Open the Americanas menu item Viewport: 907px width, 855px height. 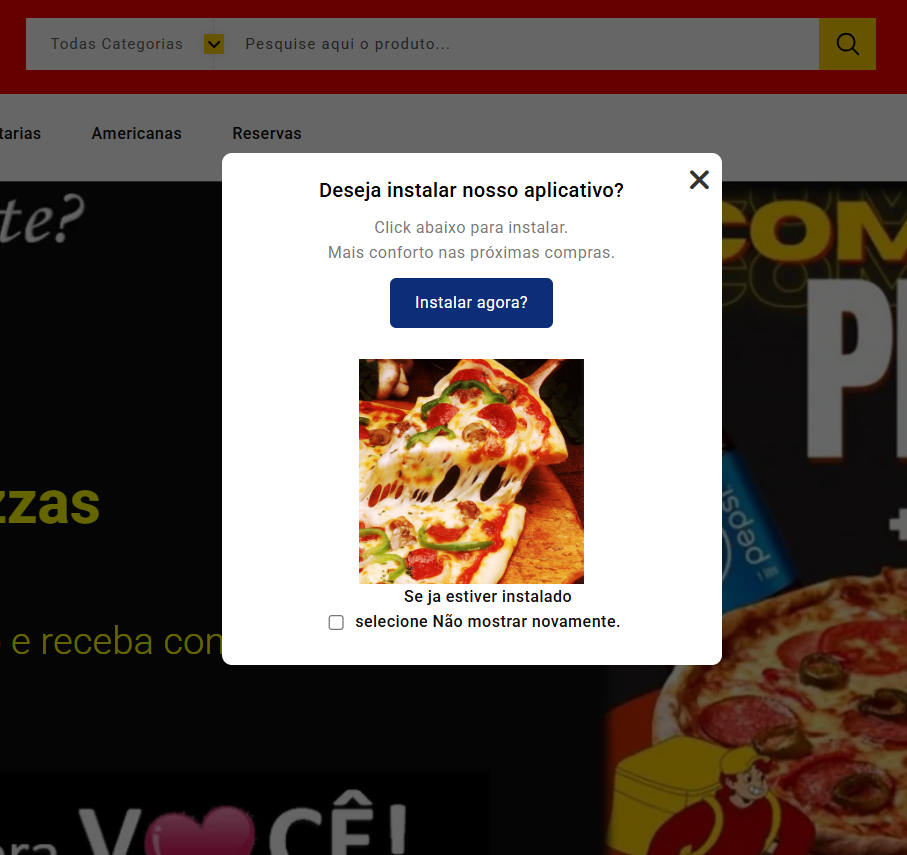coord(136,133)
